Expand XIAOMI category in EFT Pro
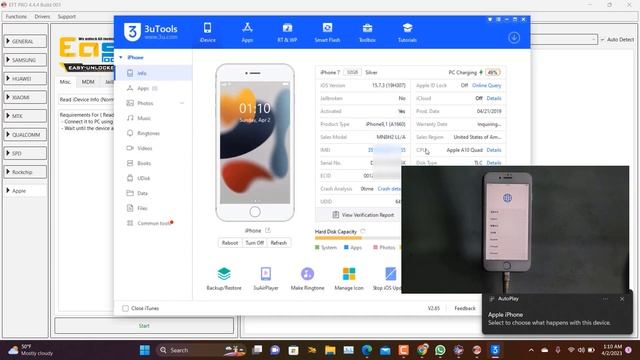This screenshot has height=360, width=640. [25, 97]
